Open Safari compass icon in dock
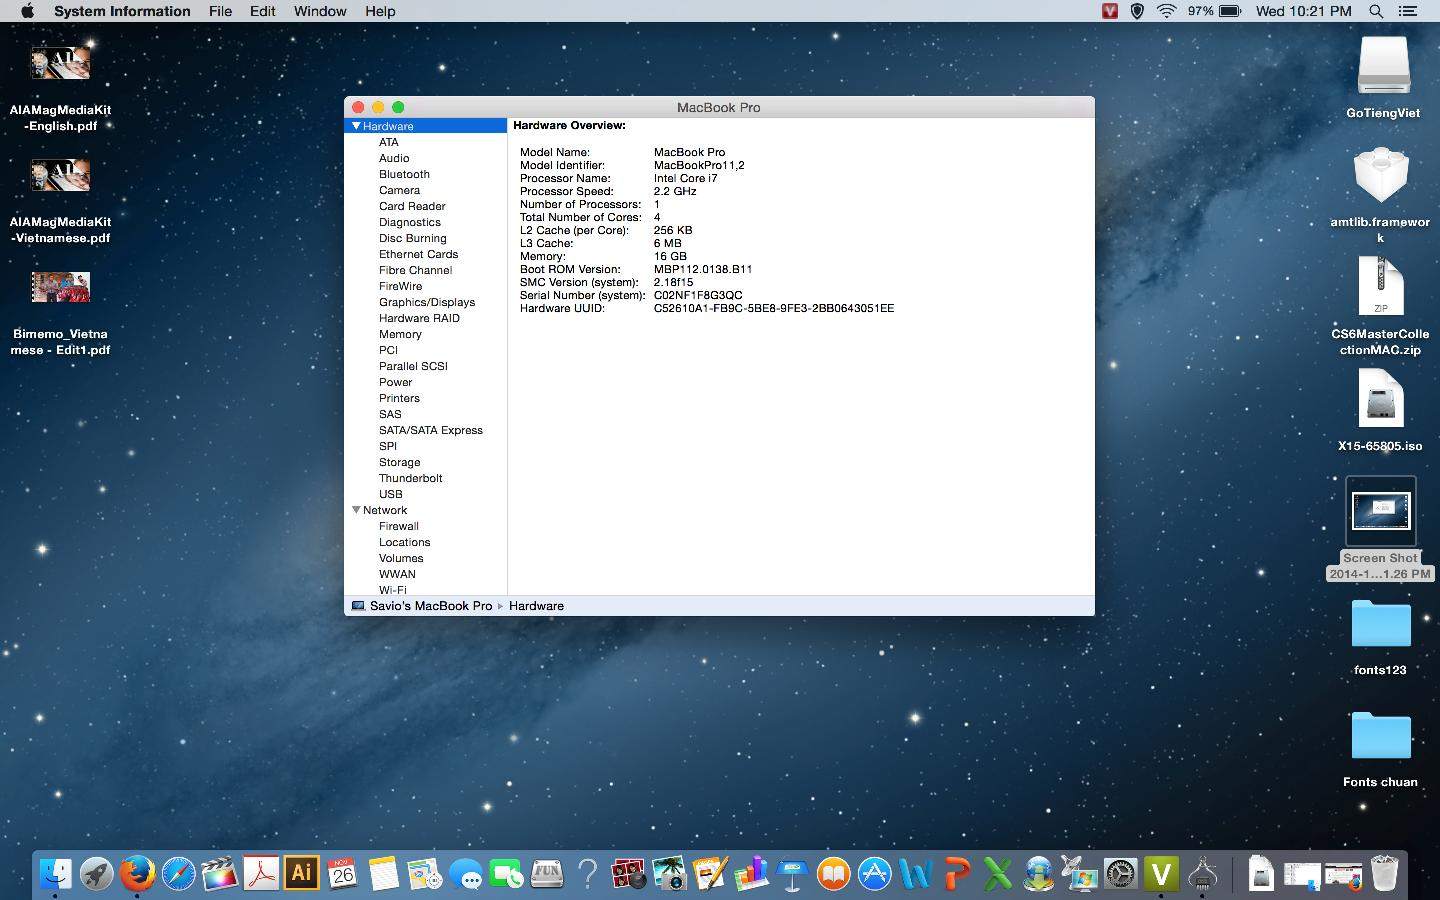 (x=179, y=874)
